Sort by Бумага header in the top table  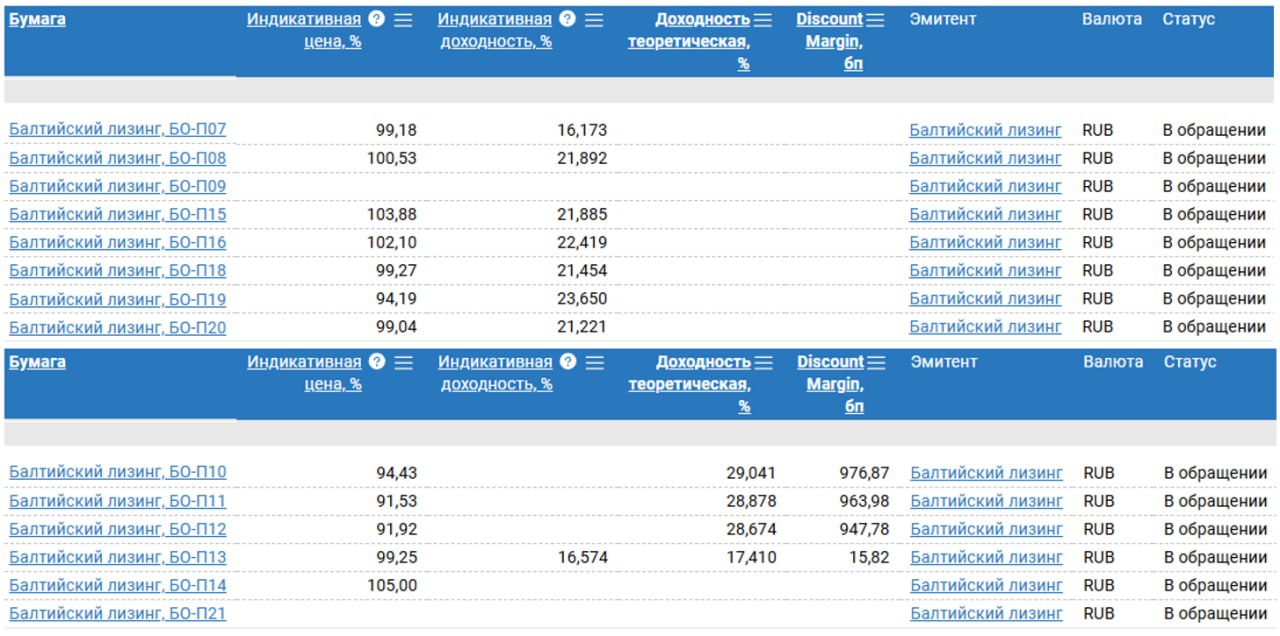37,19
